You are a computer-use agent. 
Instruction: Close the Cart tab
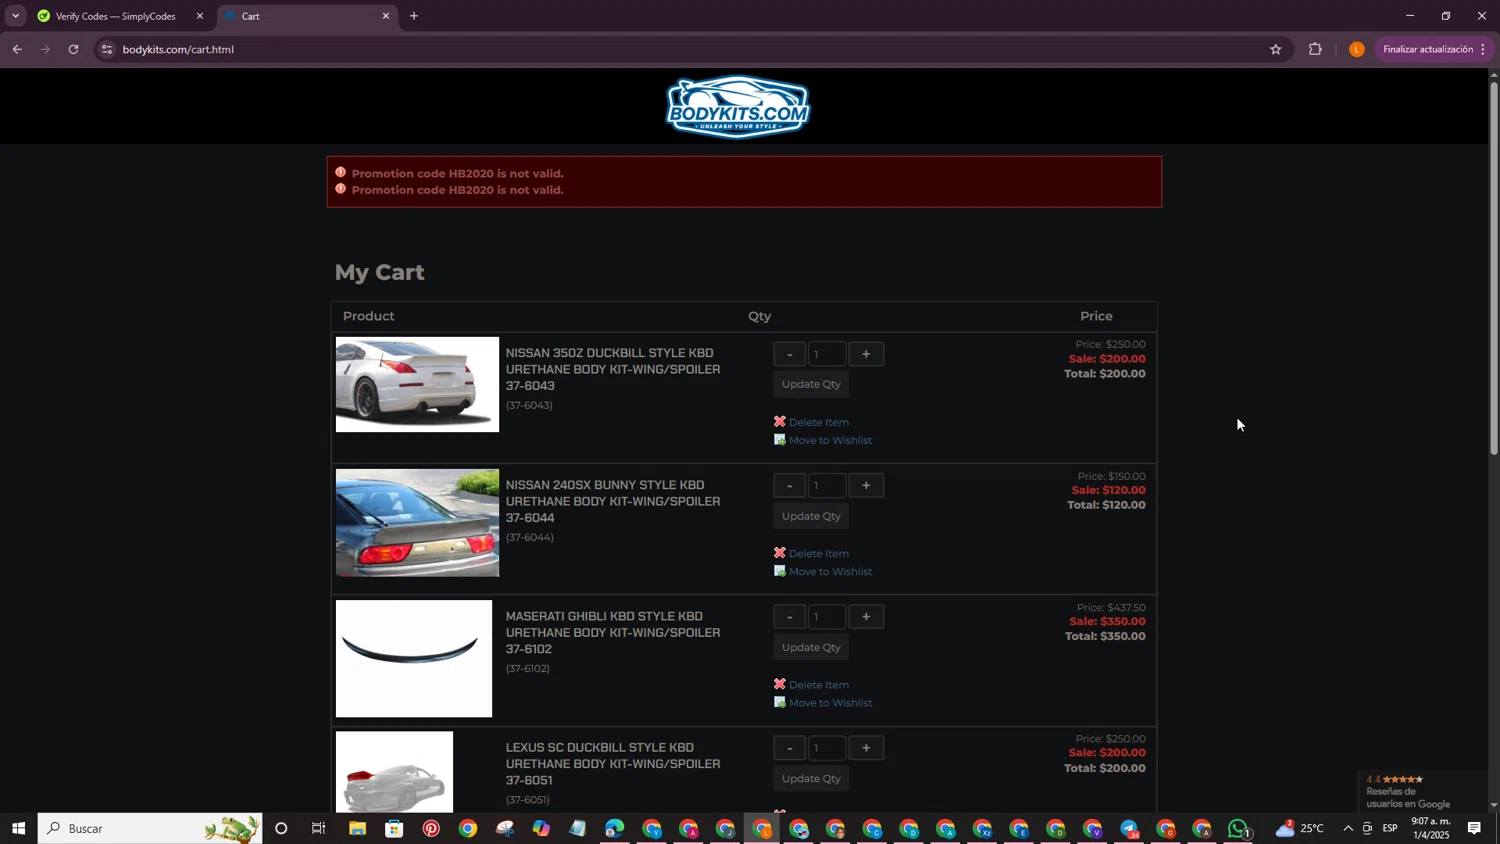[386, 16]
